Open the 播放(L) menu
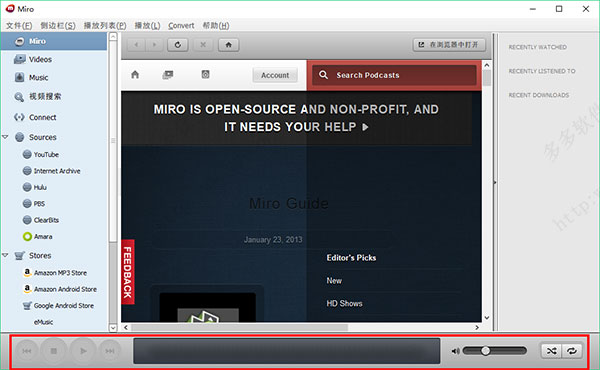600x370 pixels. 147,26
